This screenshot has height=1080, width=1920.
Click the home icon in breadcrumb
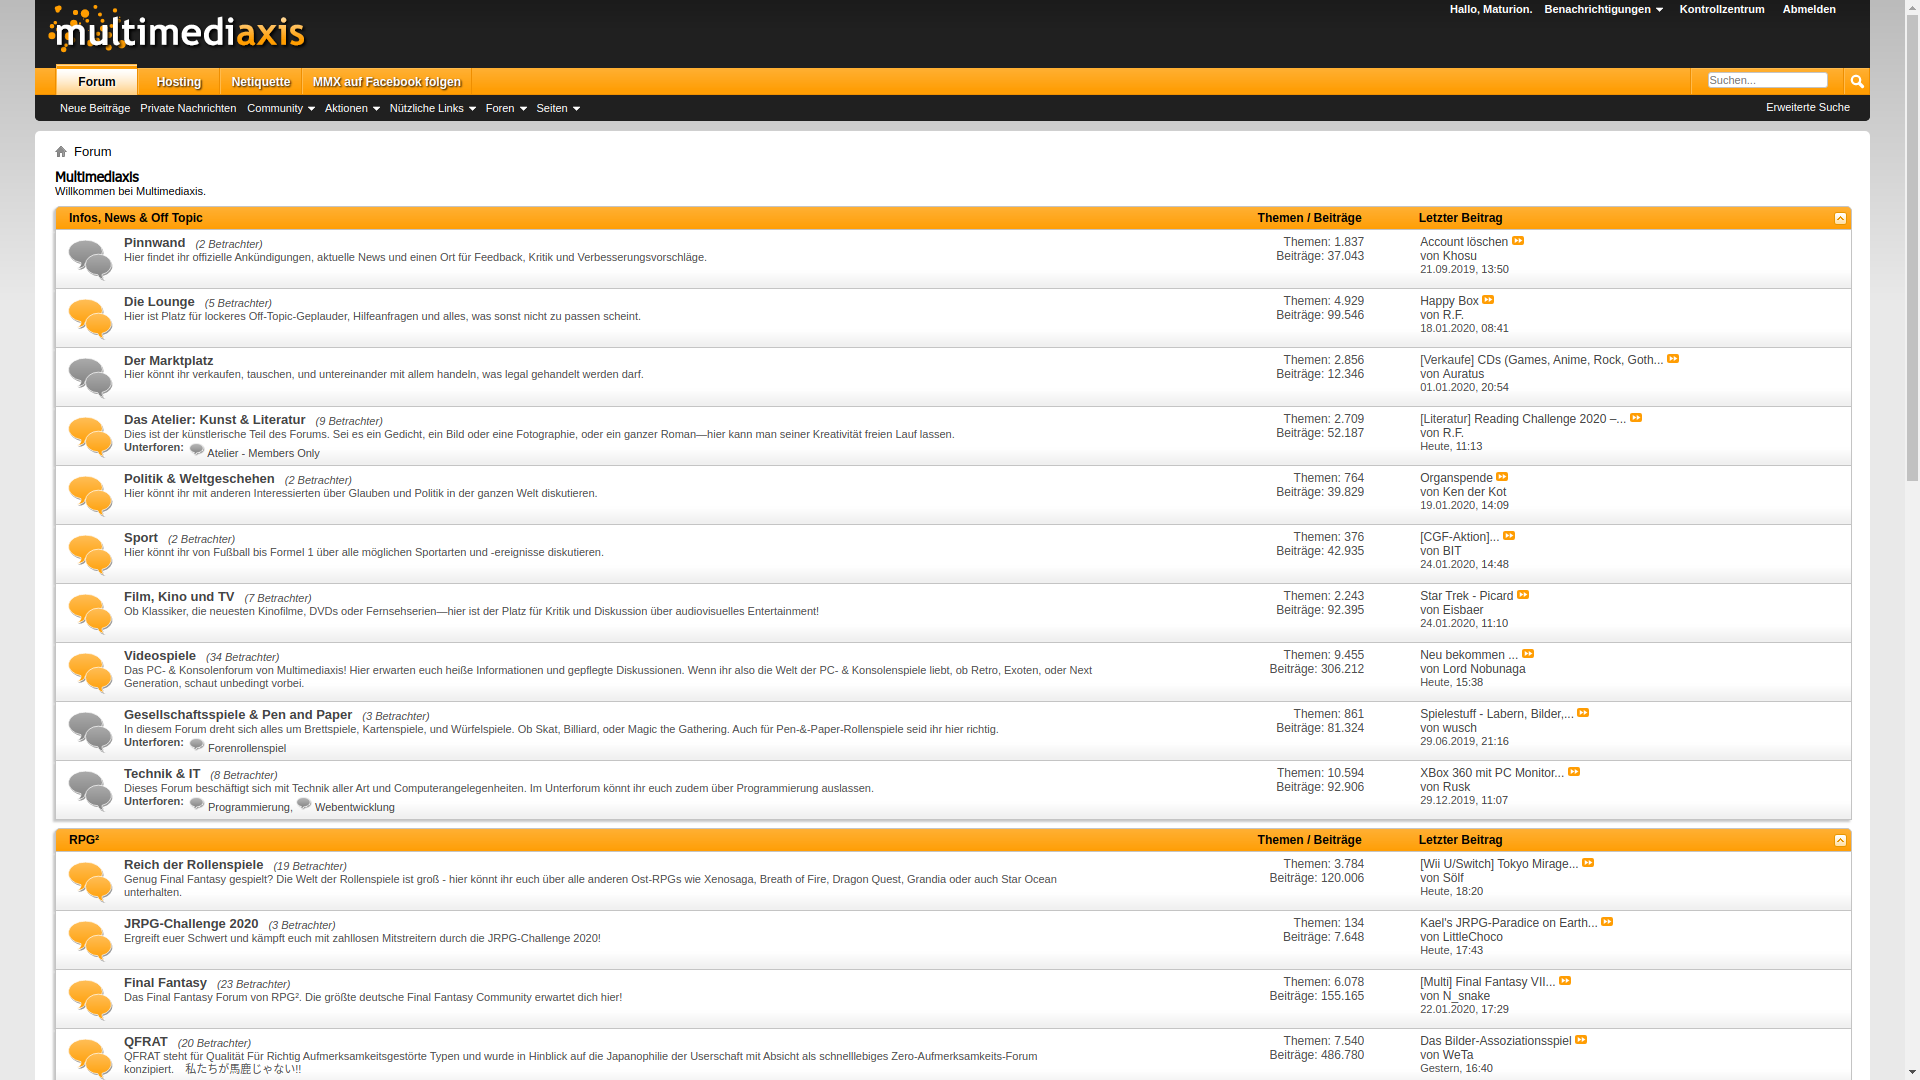[x=61, y=152]
